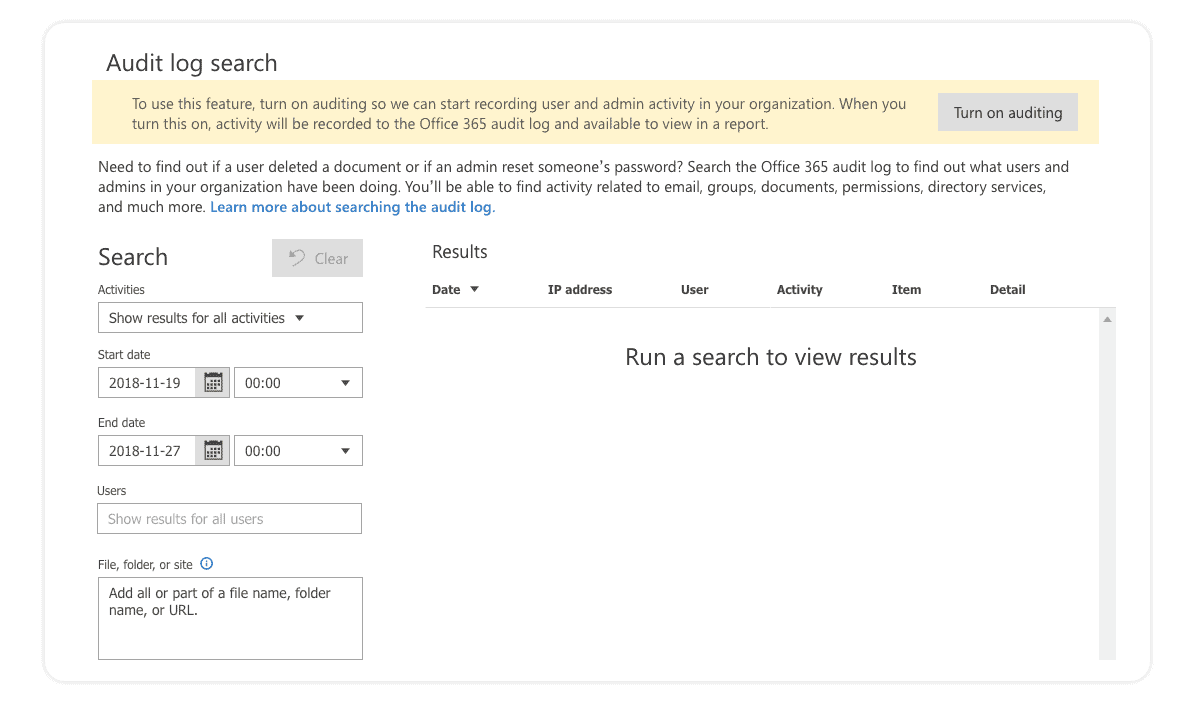Click the Clear search button
Image resolution: width=1200 pixels, height=709 pixels.
(x=317, y=258)
